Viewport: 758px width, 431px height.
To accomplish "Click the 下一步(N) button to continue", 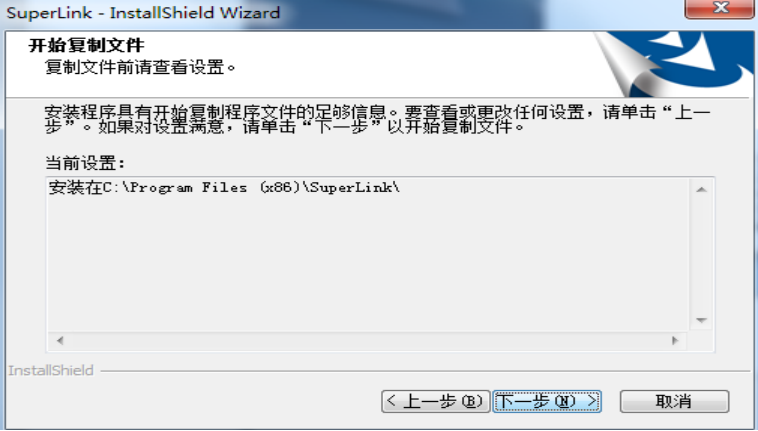I will 547,401.
